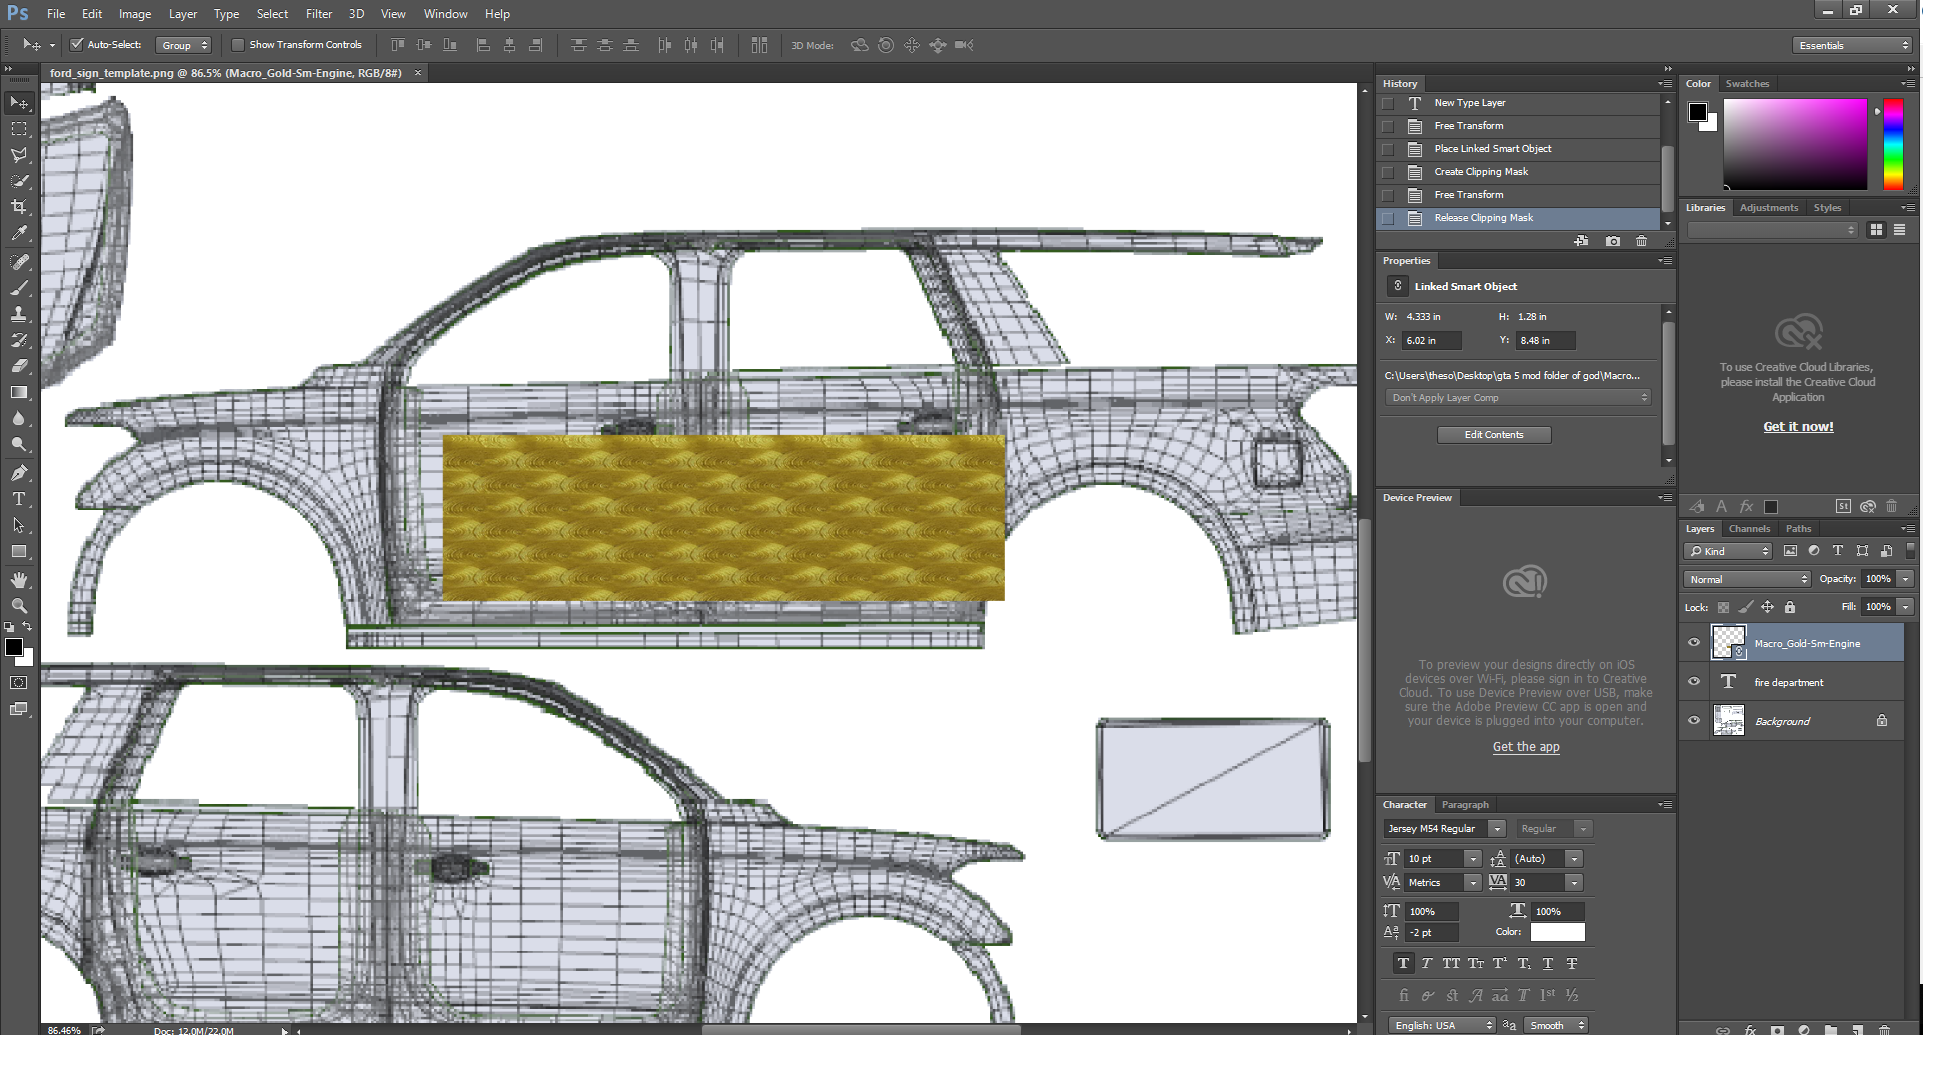The width and height of the screenshot is (1958, 1074).
Task: Activate the Zoom tool
Action: pos(19,606)
